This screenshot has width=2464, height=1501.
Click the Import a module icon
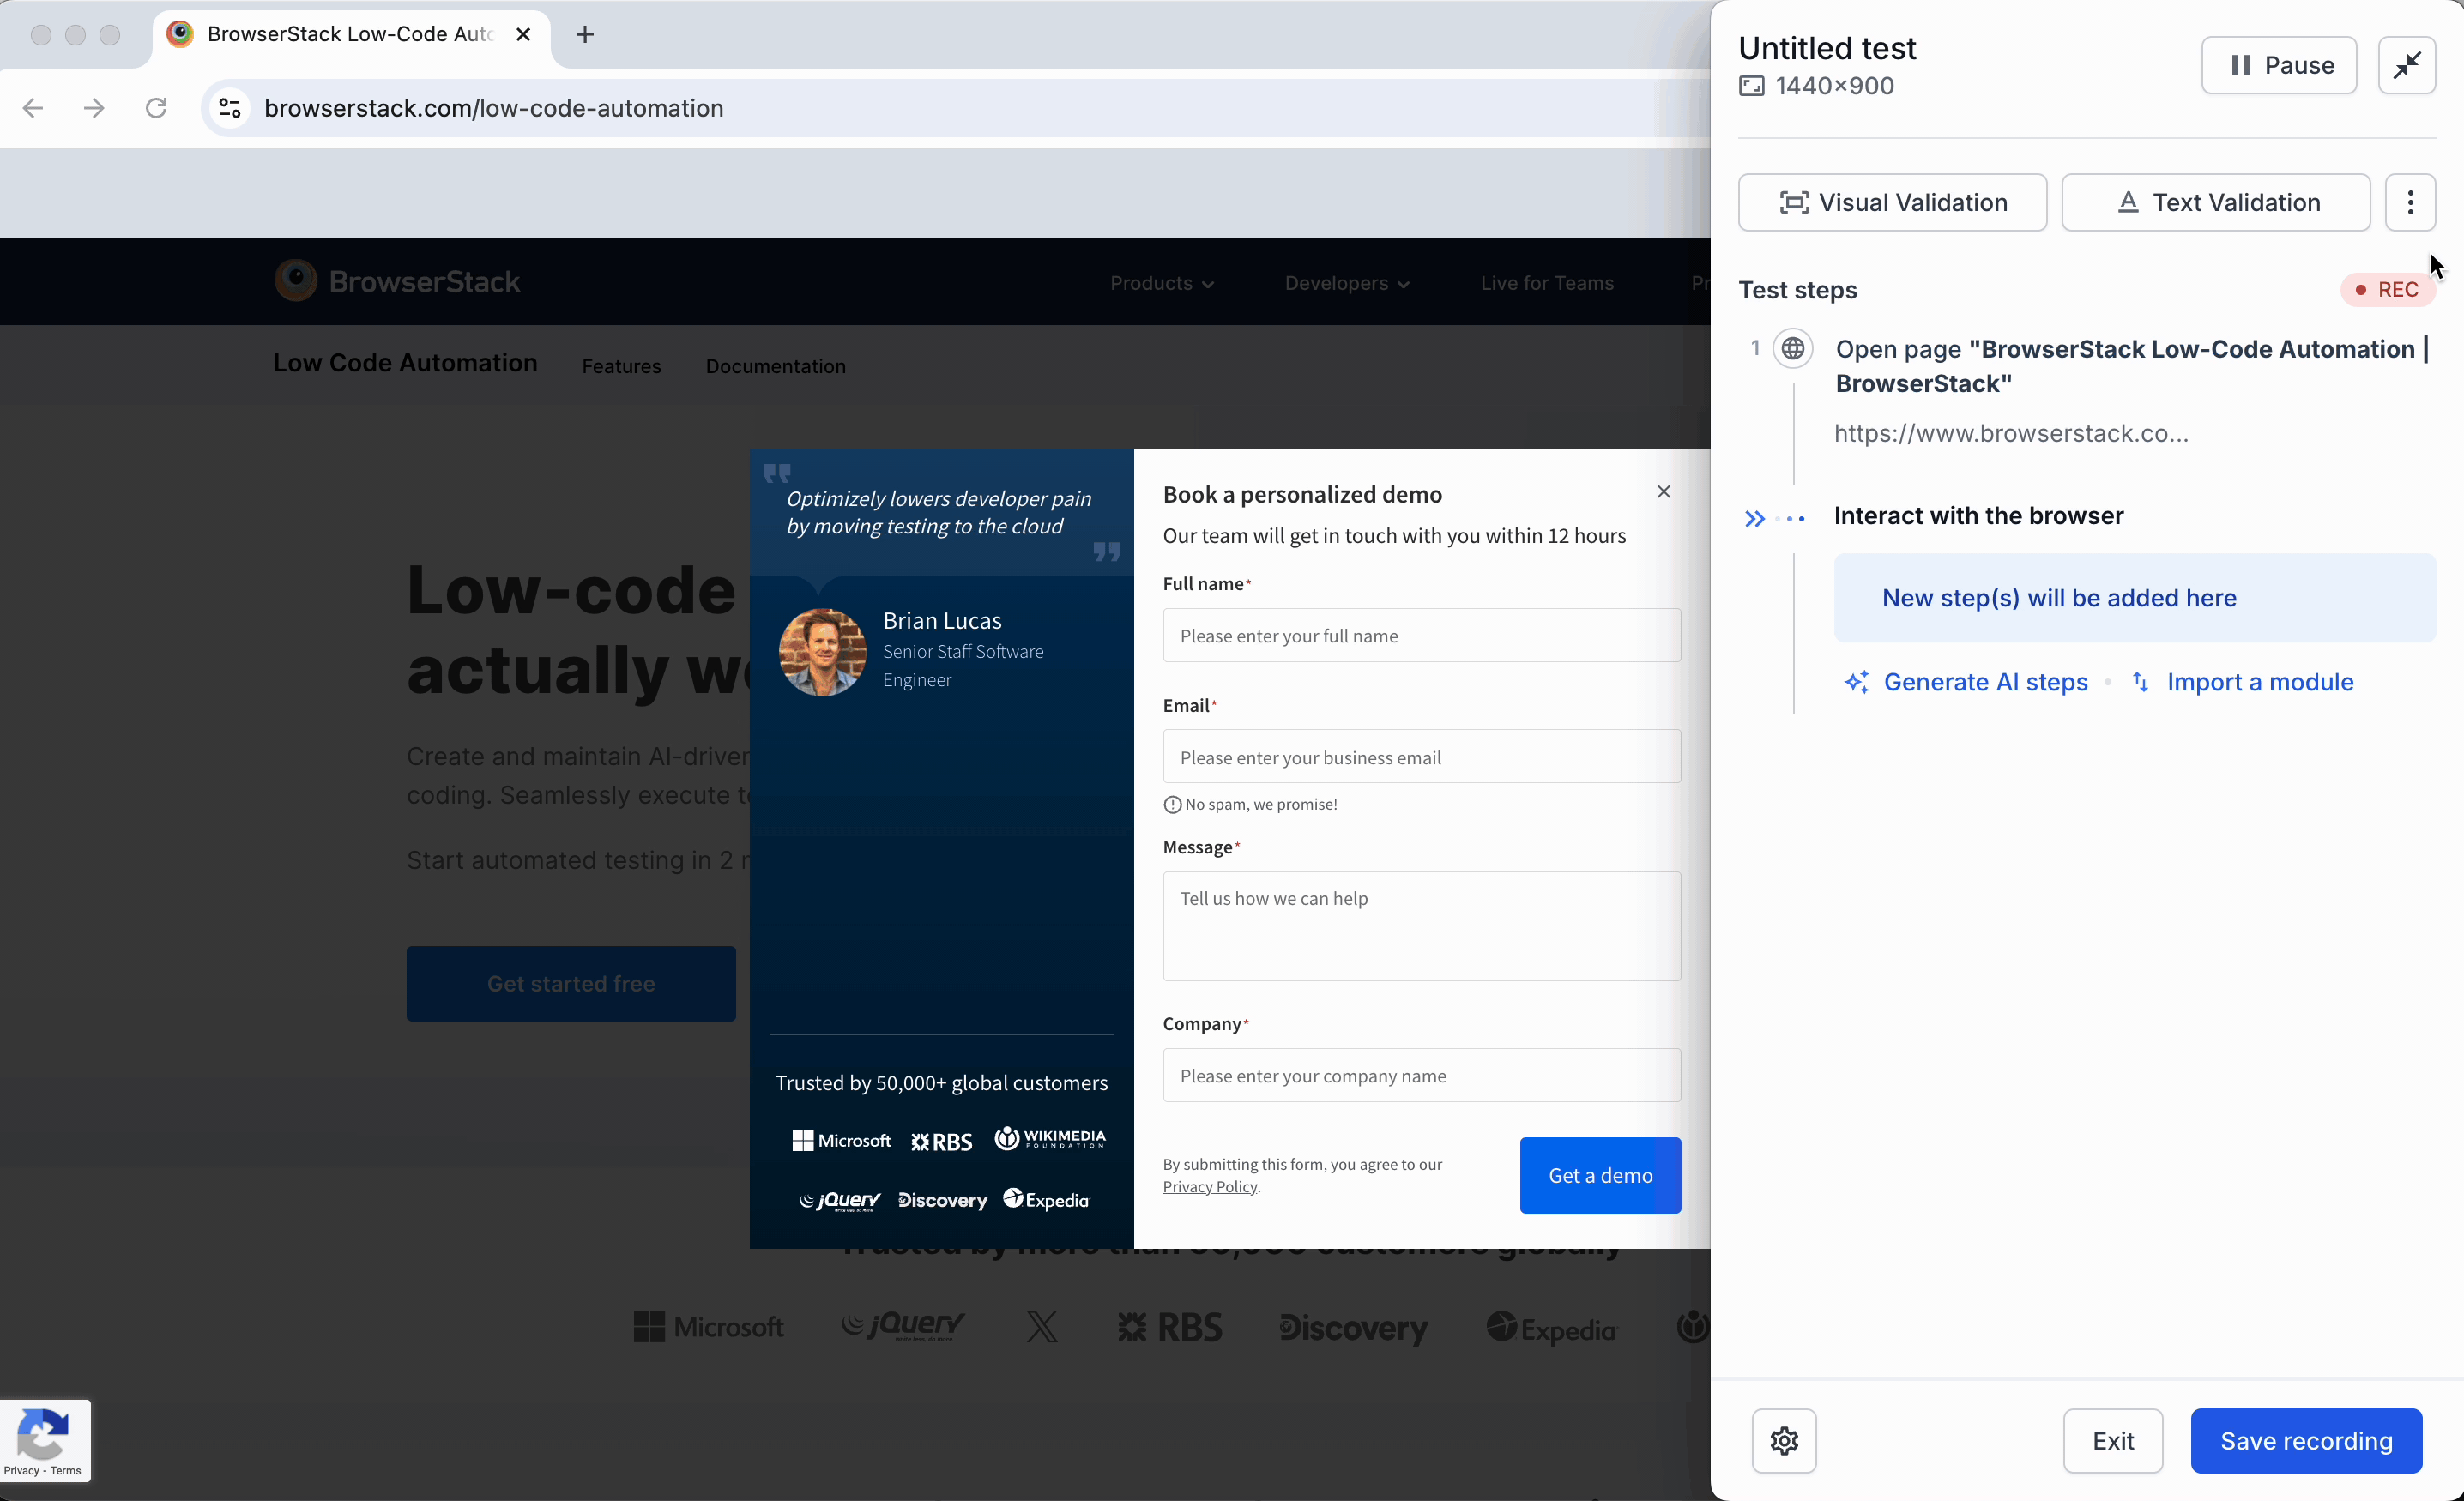[x=2141, y=681]
